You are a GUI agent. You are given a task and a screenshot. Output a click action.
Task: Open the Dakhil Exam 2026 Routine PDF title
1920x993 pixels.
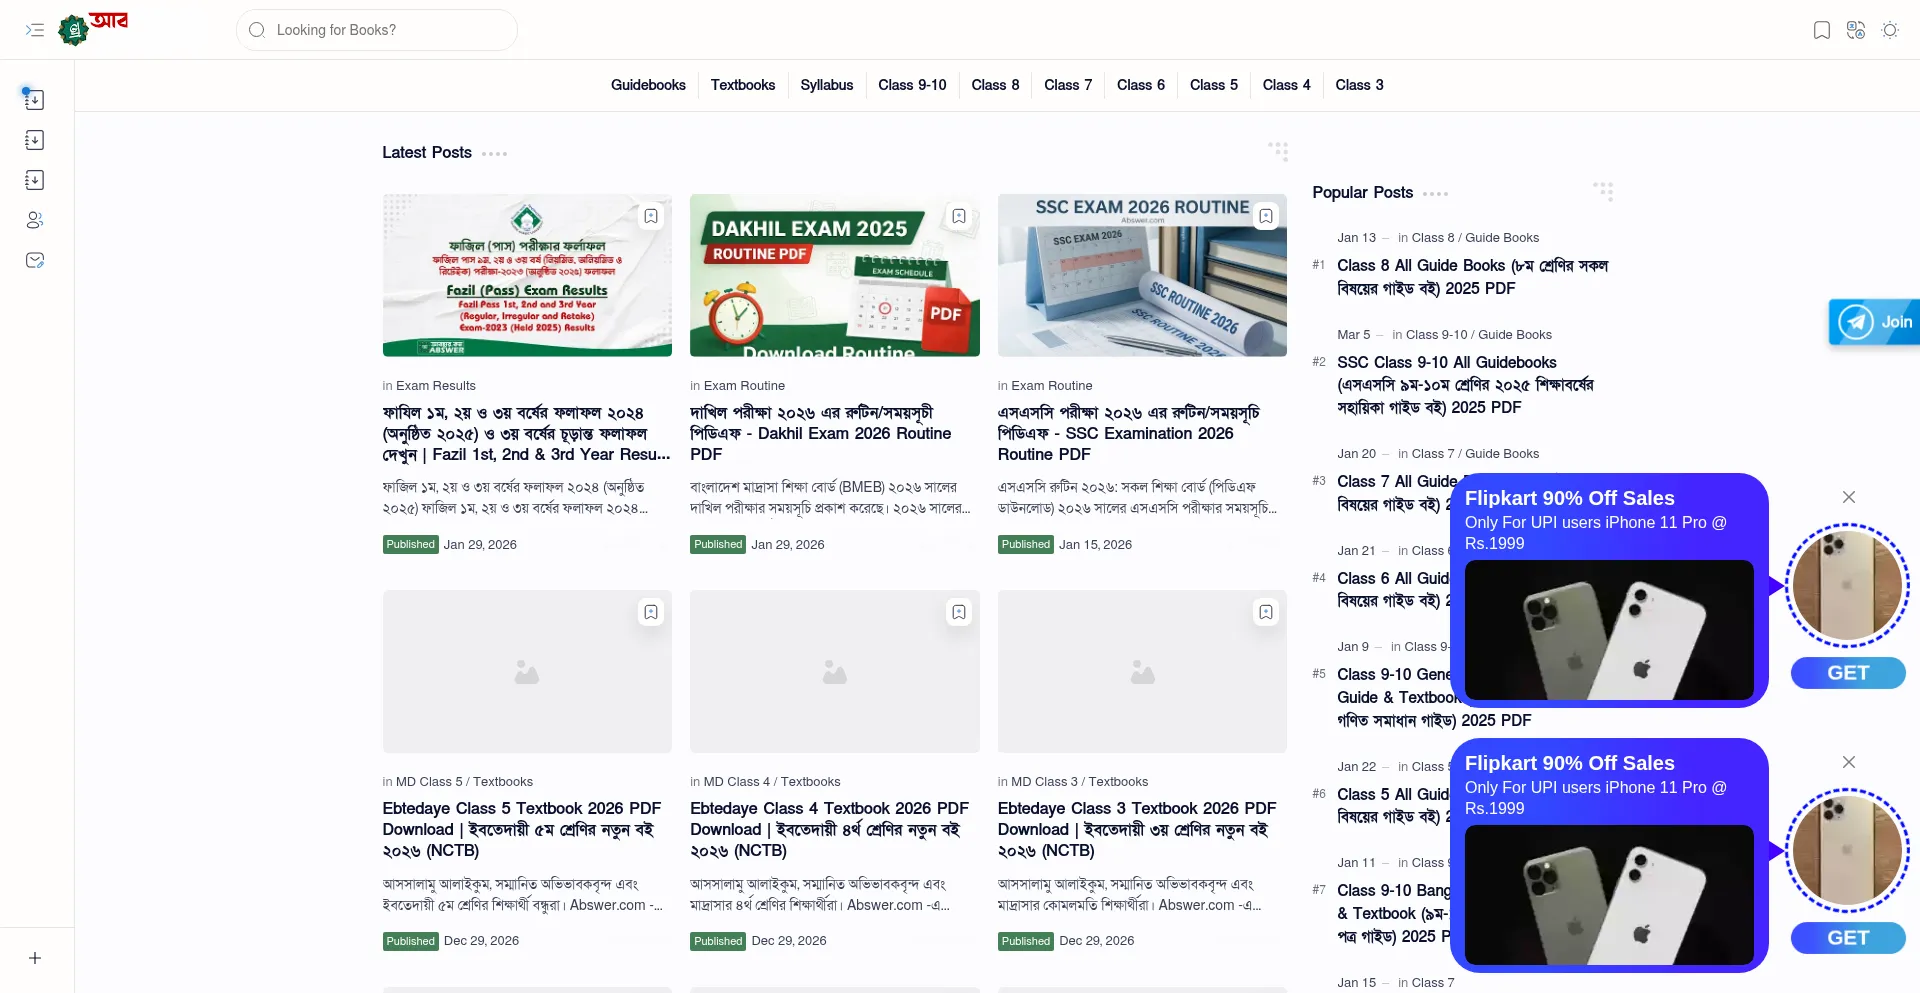tap(821, 433)
